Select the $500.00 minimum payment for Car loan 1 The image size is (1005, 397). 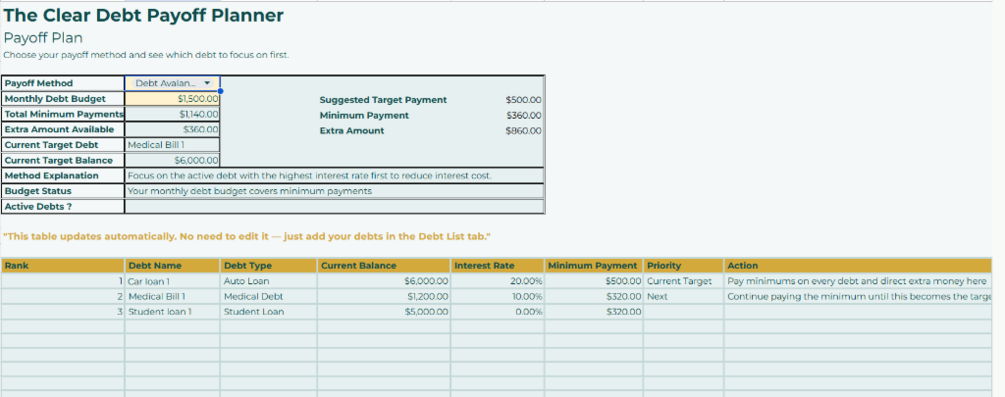[594, 281]
